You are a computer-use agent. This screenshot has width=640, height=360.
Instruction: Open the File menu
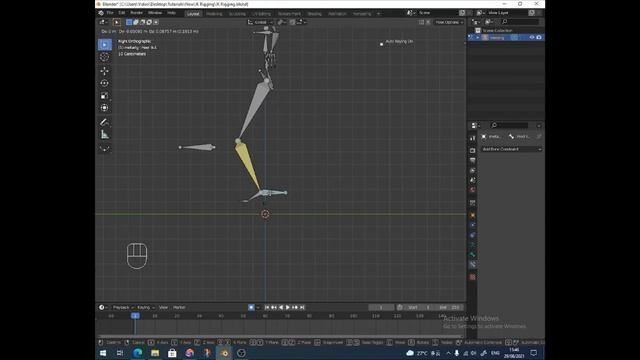[110, 13]
